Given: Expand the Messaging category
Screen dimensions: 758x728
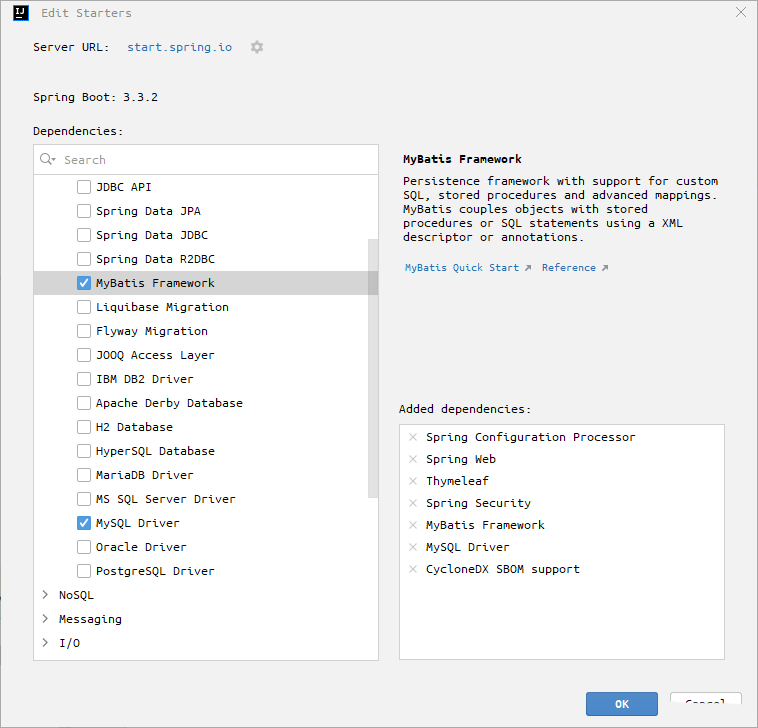Looking at the screenshot, I should [45, 619].
